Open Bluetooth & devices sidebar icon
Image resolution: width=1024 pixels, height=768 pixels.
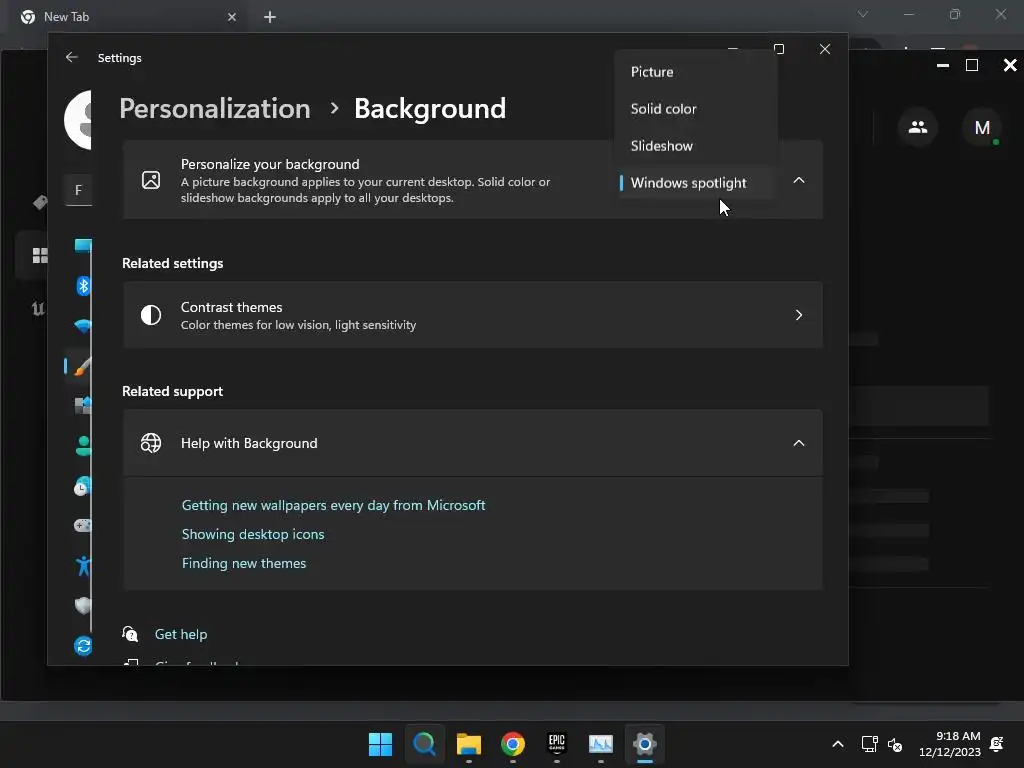click(x=83, y=285)
